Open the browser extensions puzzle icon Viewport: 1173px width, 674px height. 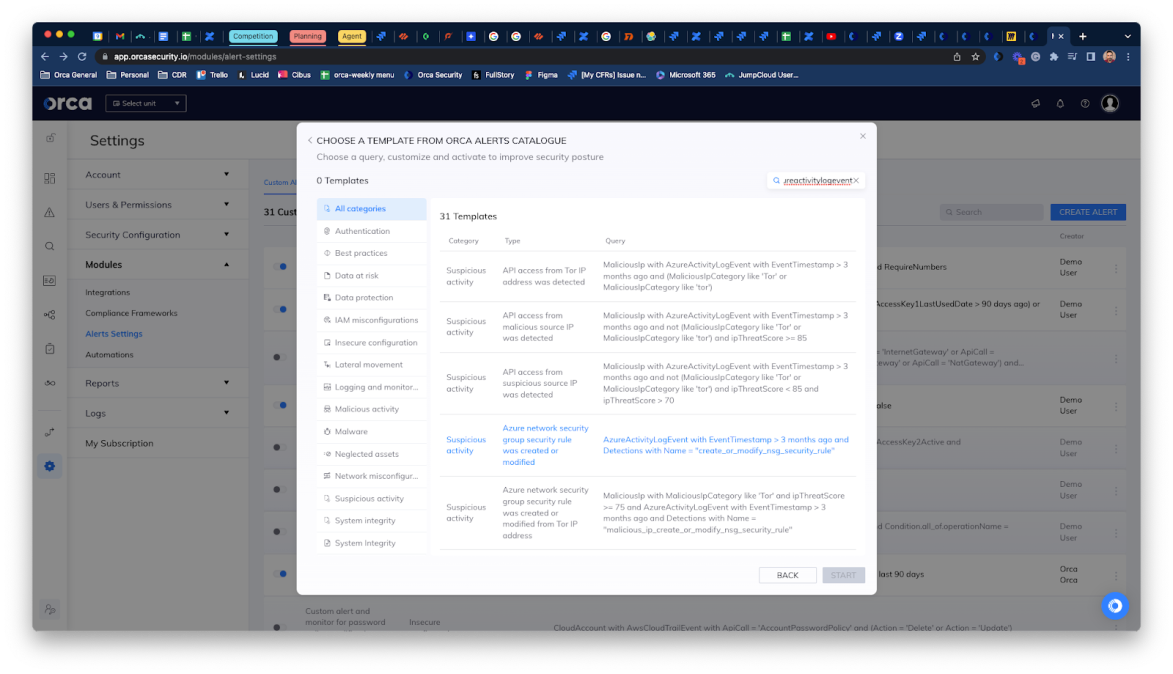click(x=1054, y=57)
